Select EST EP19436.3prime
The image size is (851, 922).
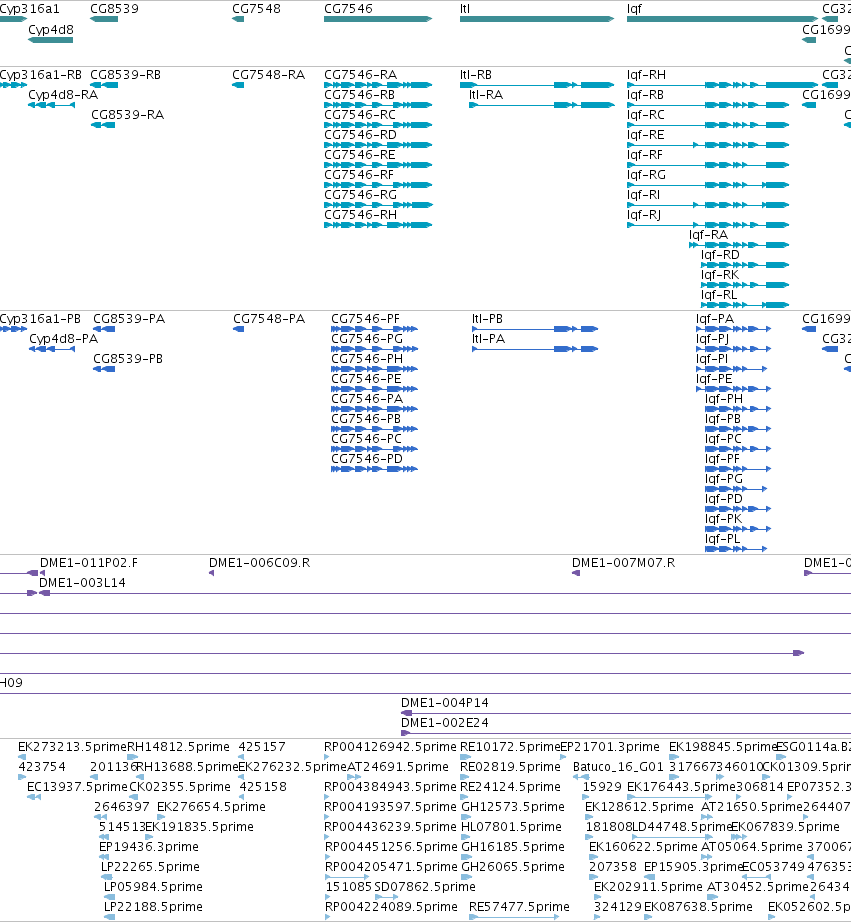click(149, 847)
